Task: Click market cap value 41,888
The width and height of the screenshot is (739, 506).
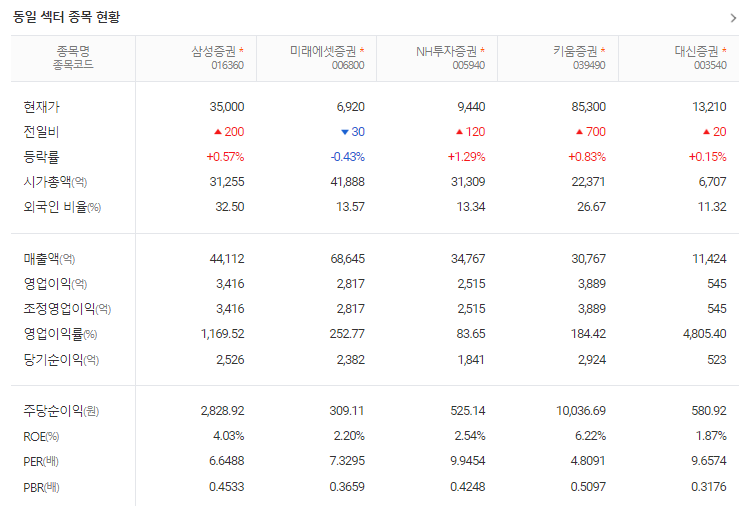Action: (348, 182)
